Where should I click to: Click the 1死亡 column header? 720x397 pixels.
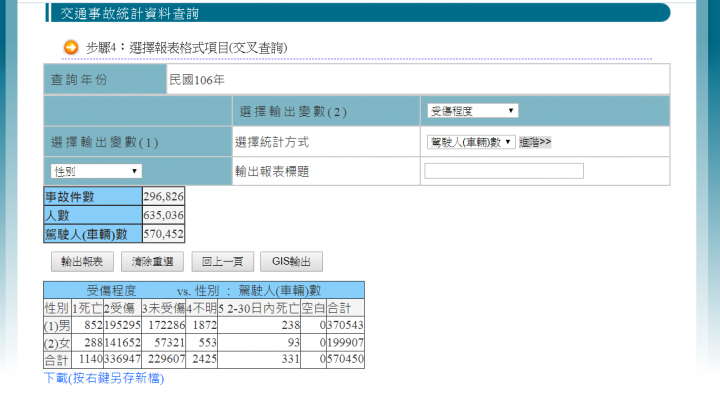point(87,308)
